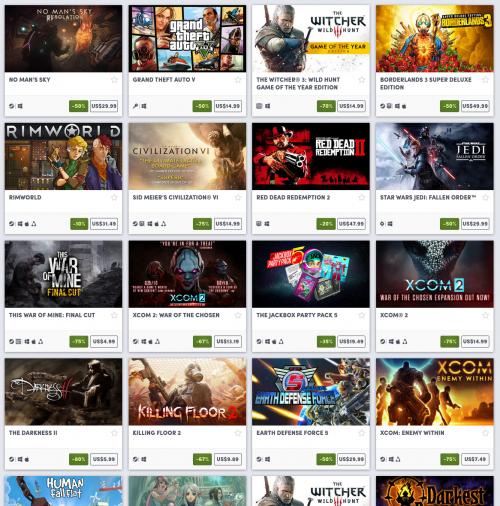
Task: Click Windows icon under Red Dead Redemption 2
Action: [267, 224]
